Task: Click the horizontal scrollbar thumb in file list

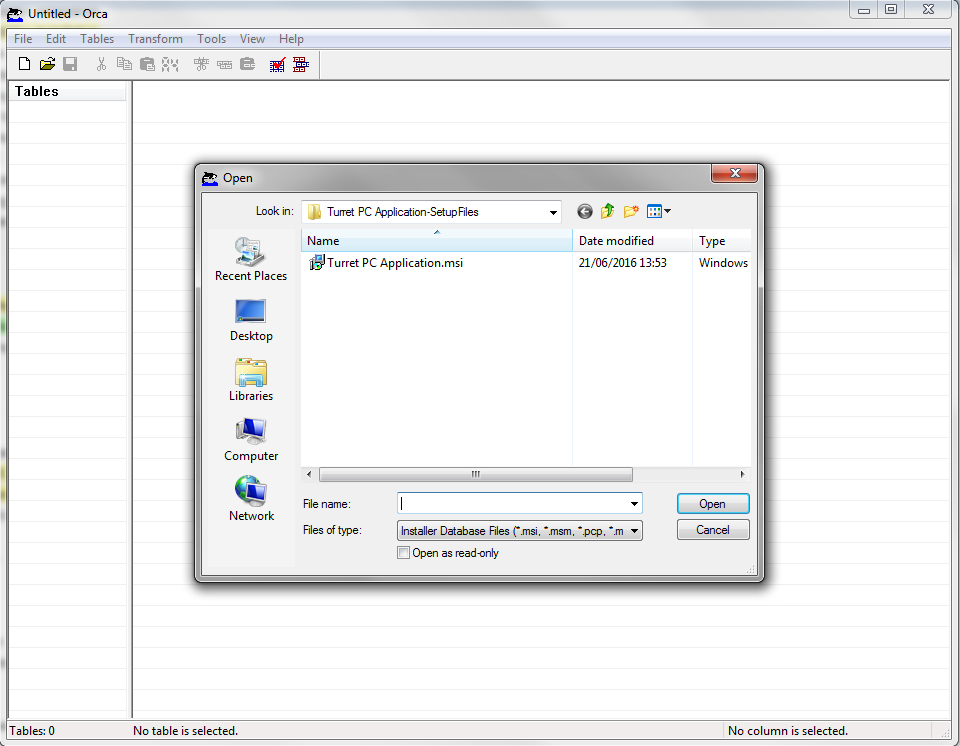Action: (x=476, y=475)
